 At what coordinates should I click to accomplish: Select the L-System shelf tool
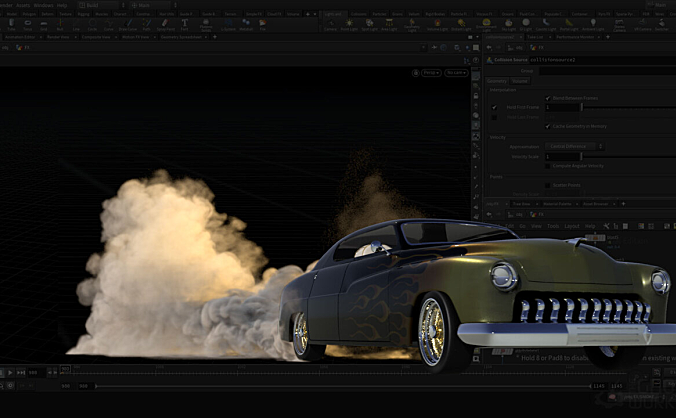click(228, 25)
